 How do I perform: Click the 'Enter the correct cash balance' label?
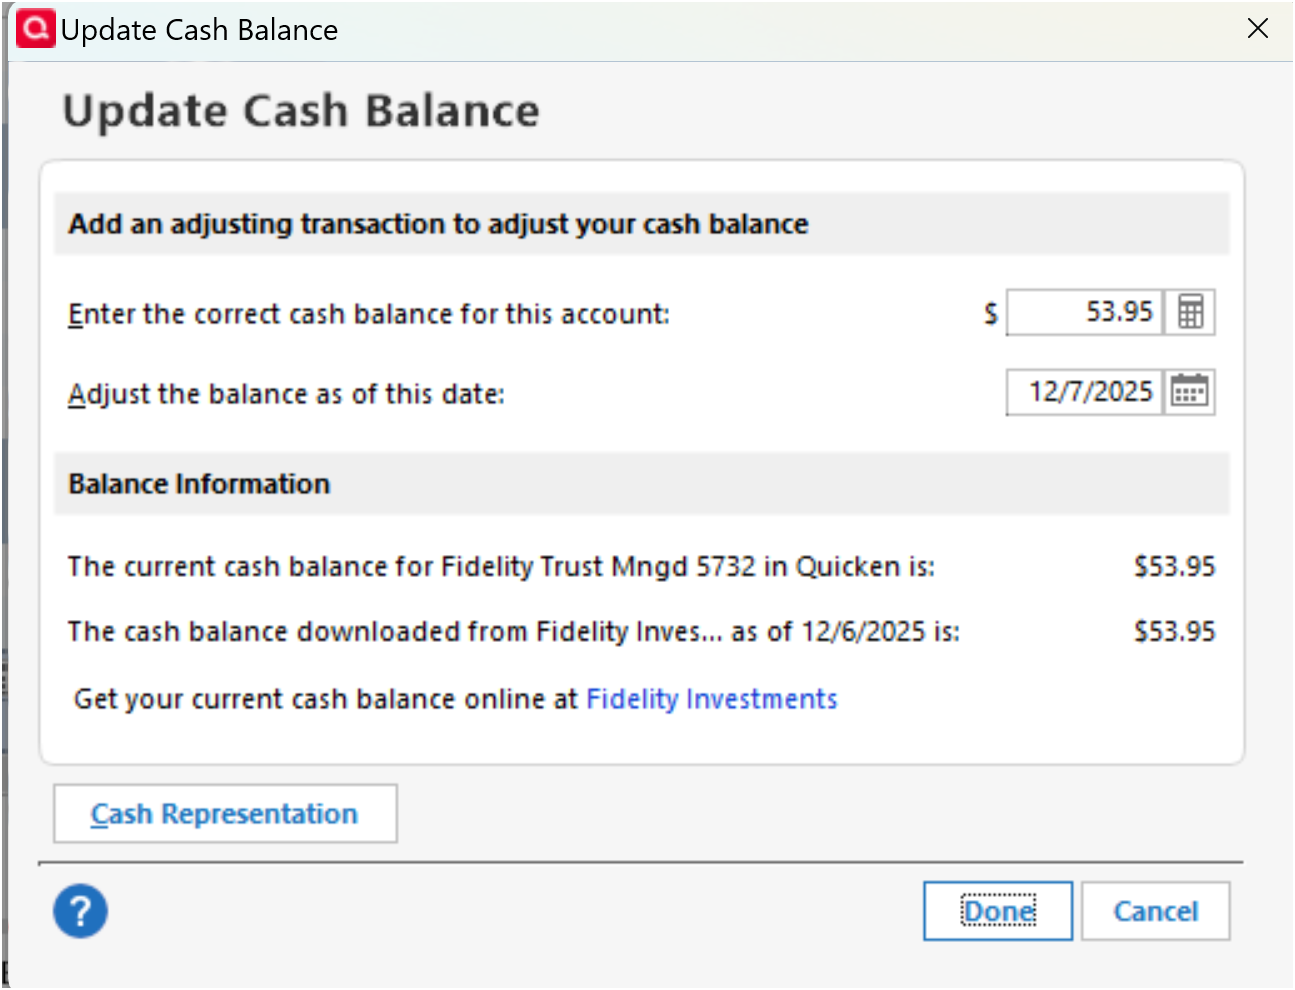click(x=369, y=314)
